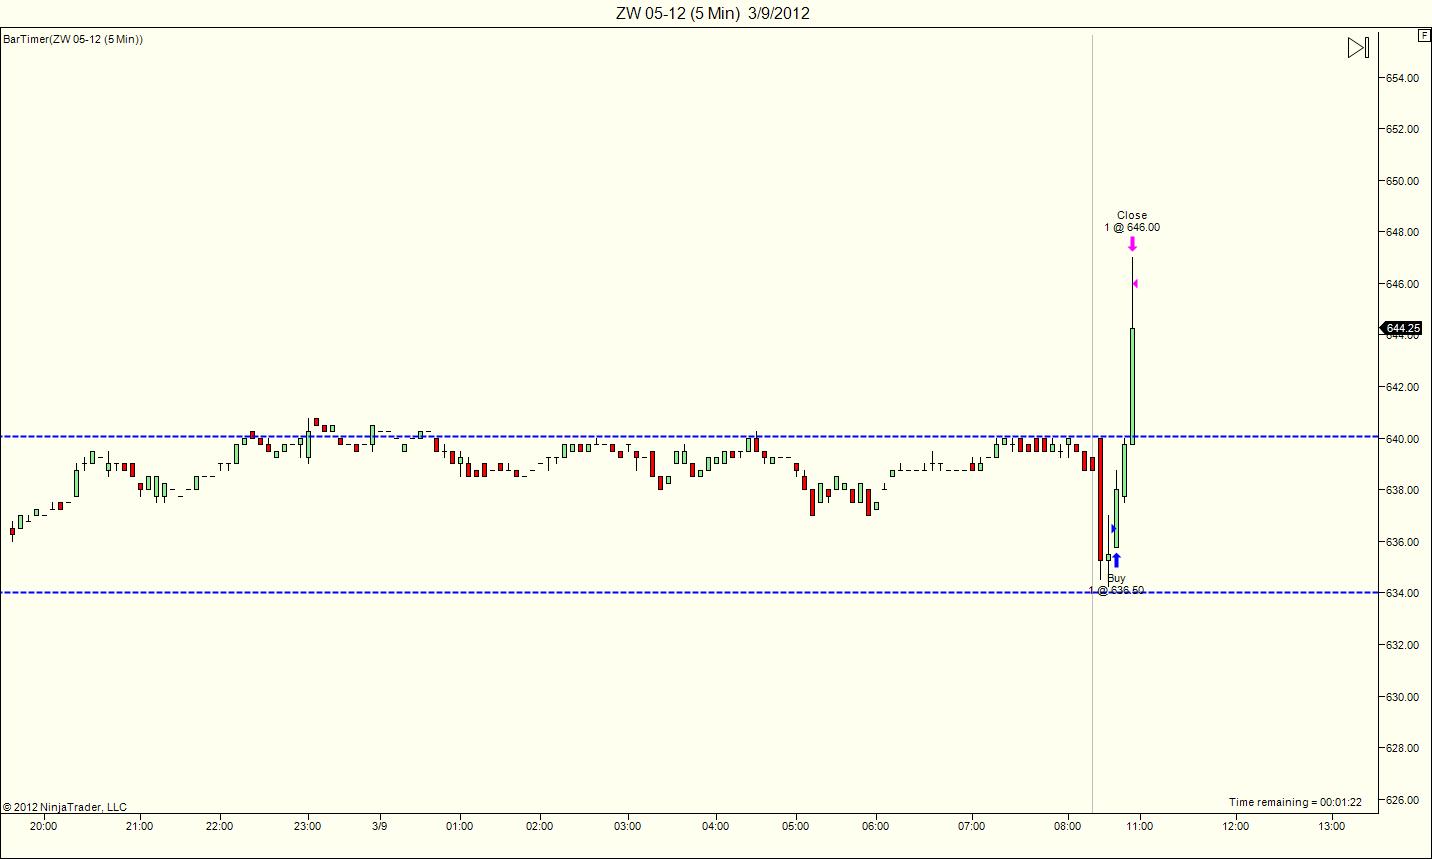Click 626.00 on the price axis
The height and width of the screenshot is (859, 1432).
point(1402,800)
